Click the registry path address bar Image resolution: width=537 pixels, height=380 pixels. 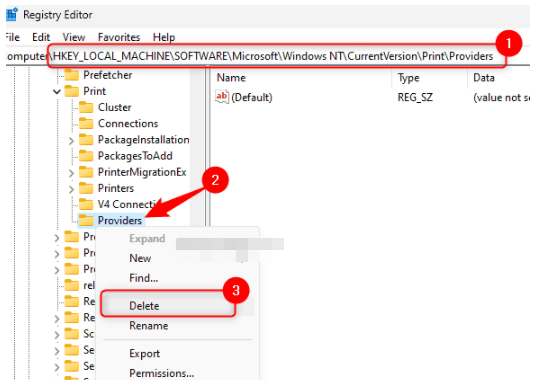pyautogui.click(x=268, y=56)
